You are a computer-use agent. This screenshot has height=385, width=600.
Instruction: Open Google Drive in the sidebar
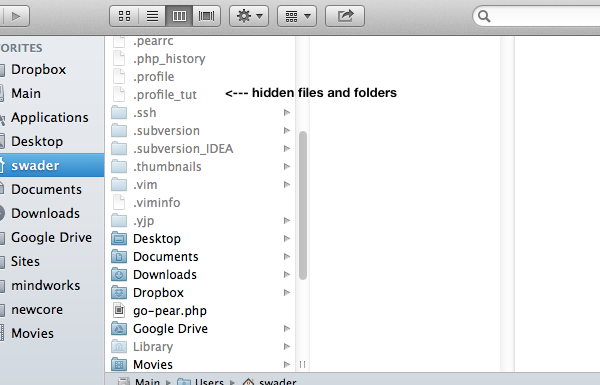pos(51,238)
